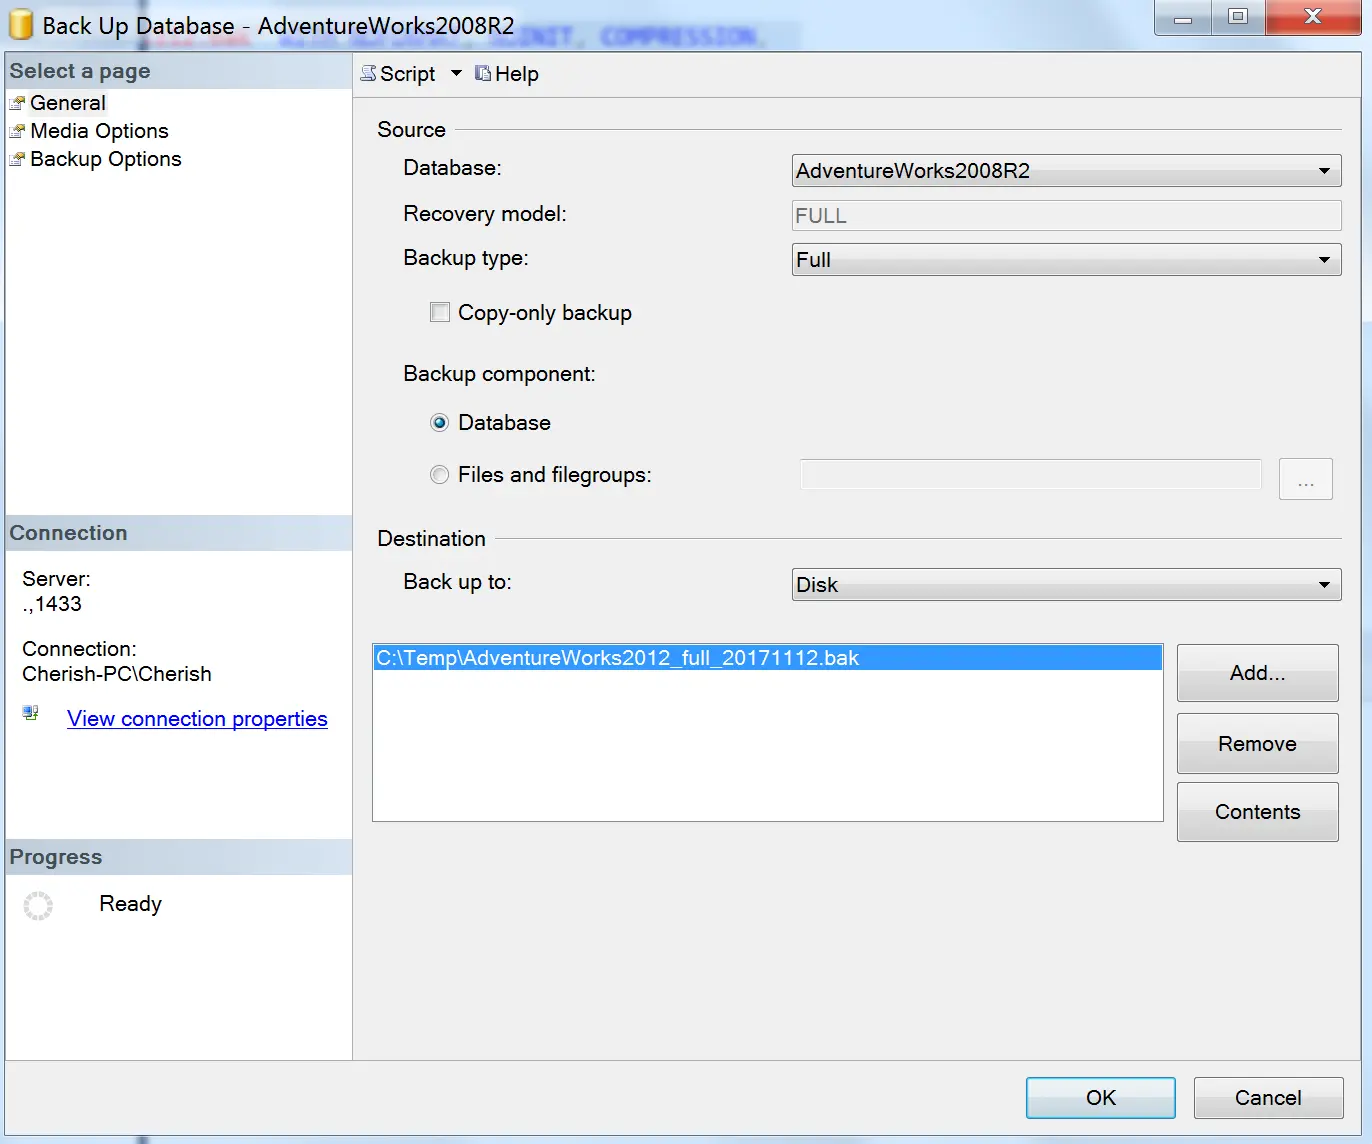Click the progress spinner icon
Image resolution: width=1372 pixels, height=1144 pixels.
pos(38,906)
